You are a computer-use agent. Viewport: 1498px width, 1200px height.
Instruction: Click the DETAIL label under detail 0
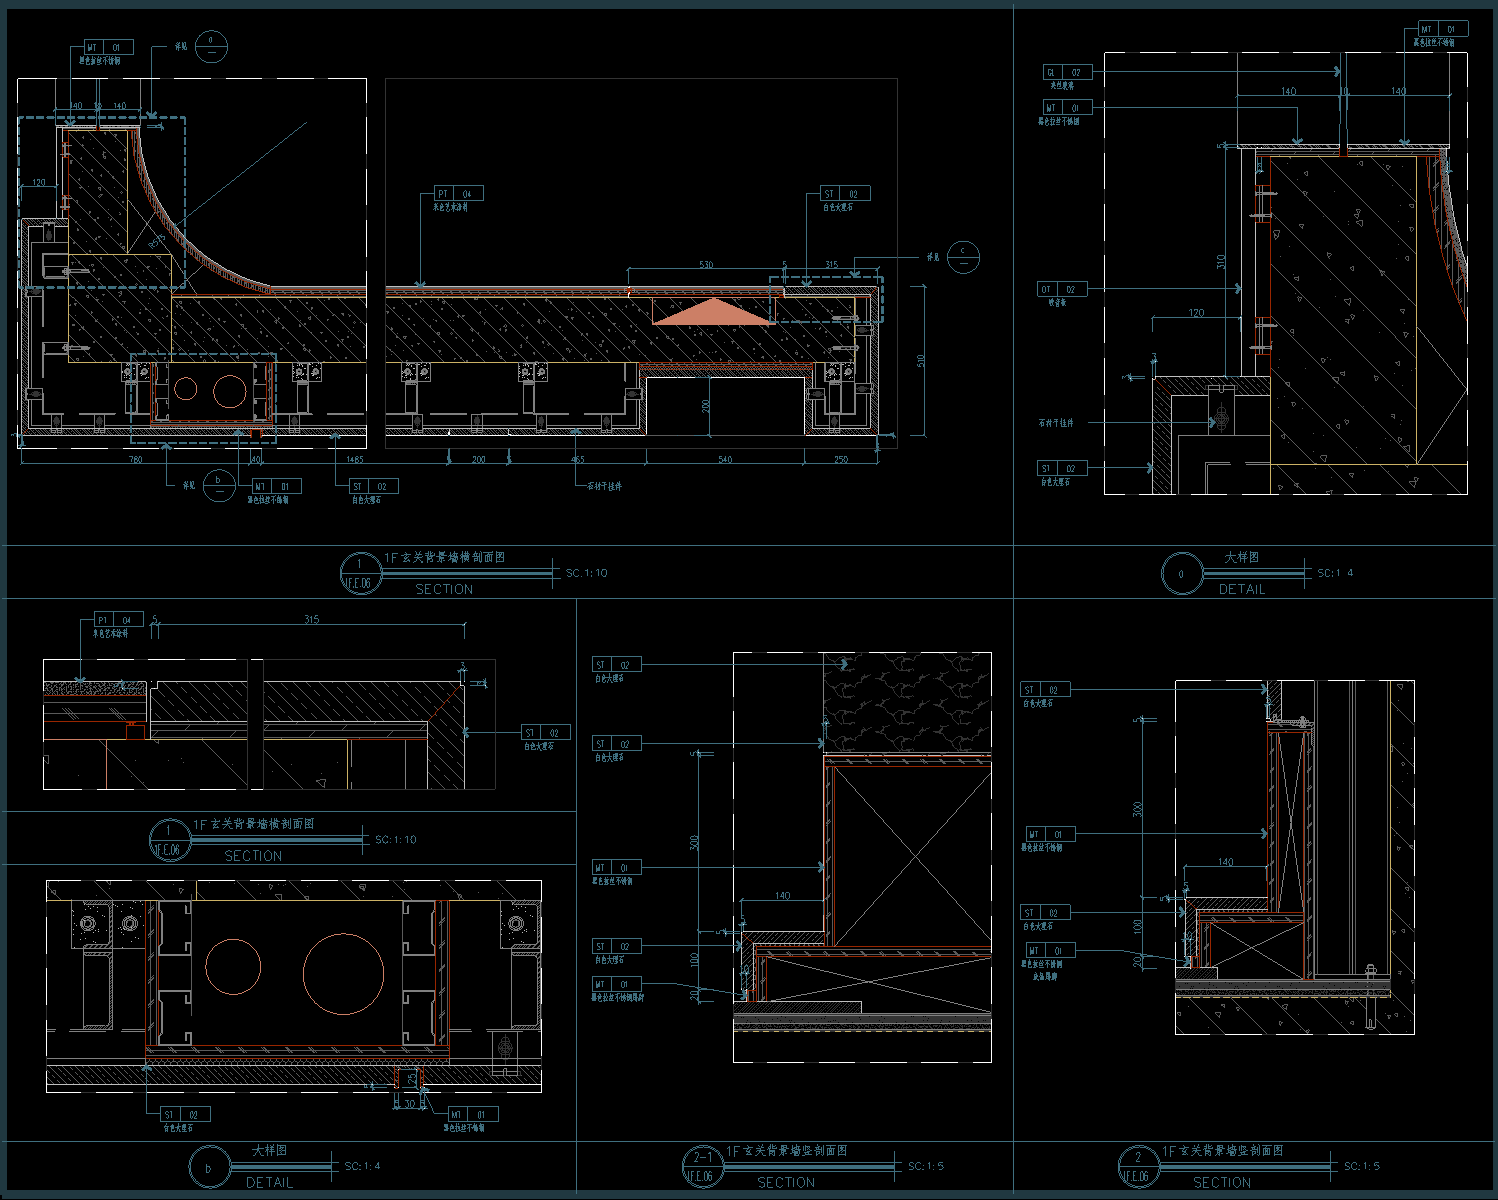point(1242,589)
